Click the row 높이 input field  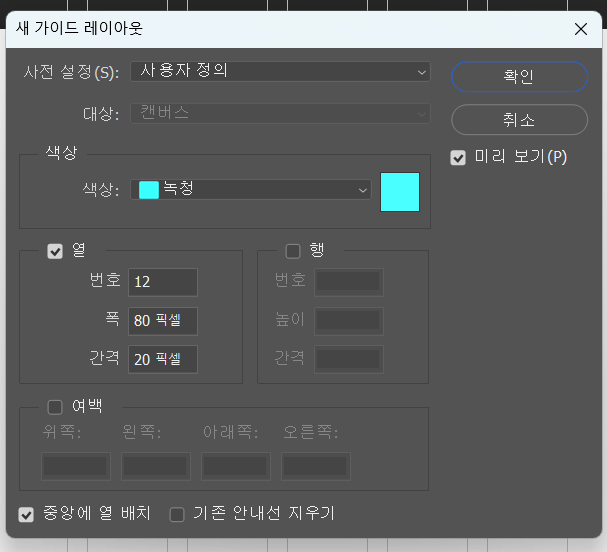point(348,321)
